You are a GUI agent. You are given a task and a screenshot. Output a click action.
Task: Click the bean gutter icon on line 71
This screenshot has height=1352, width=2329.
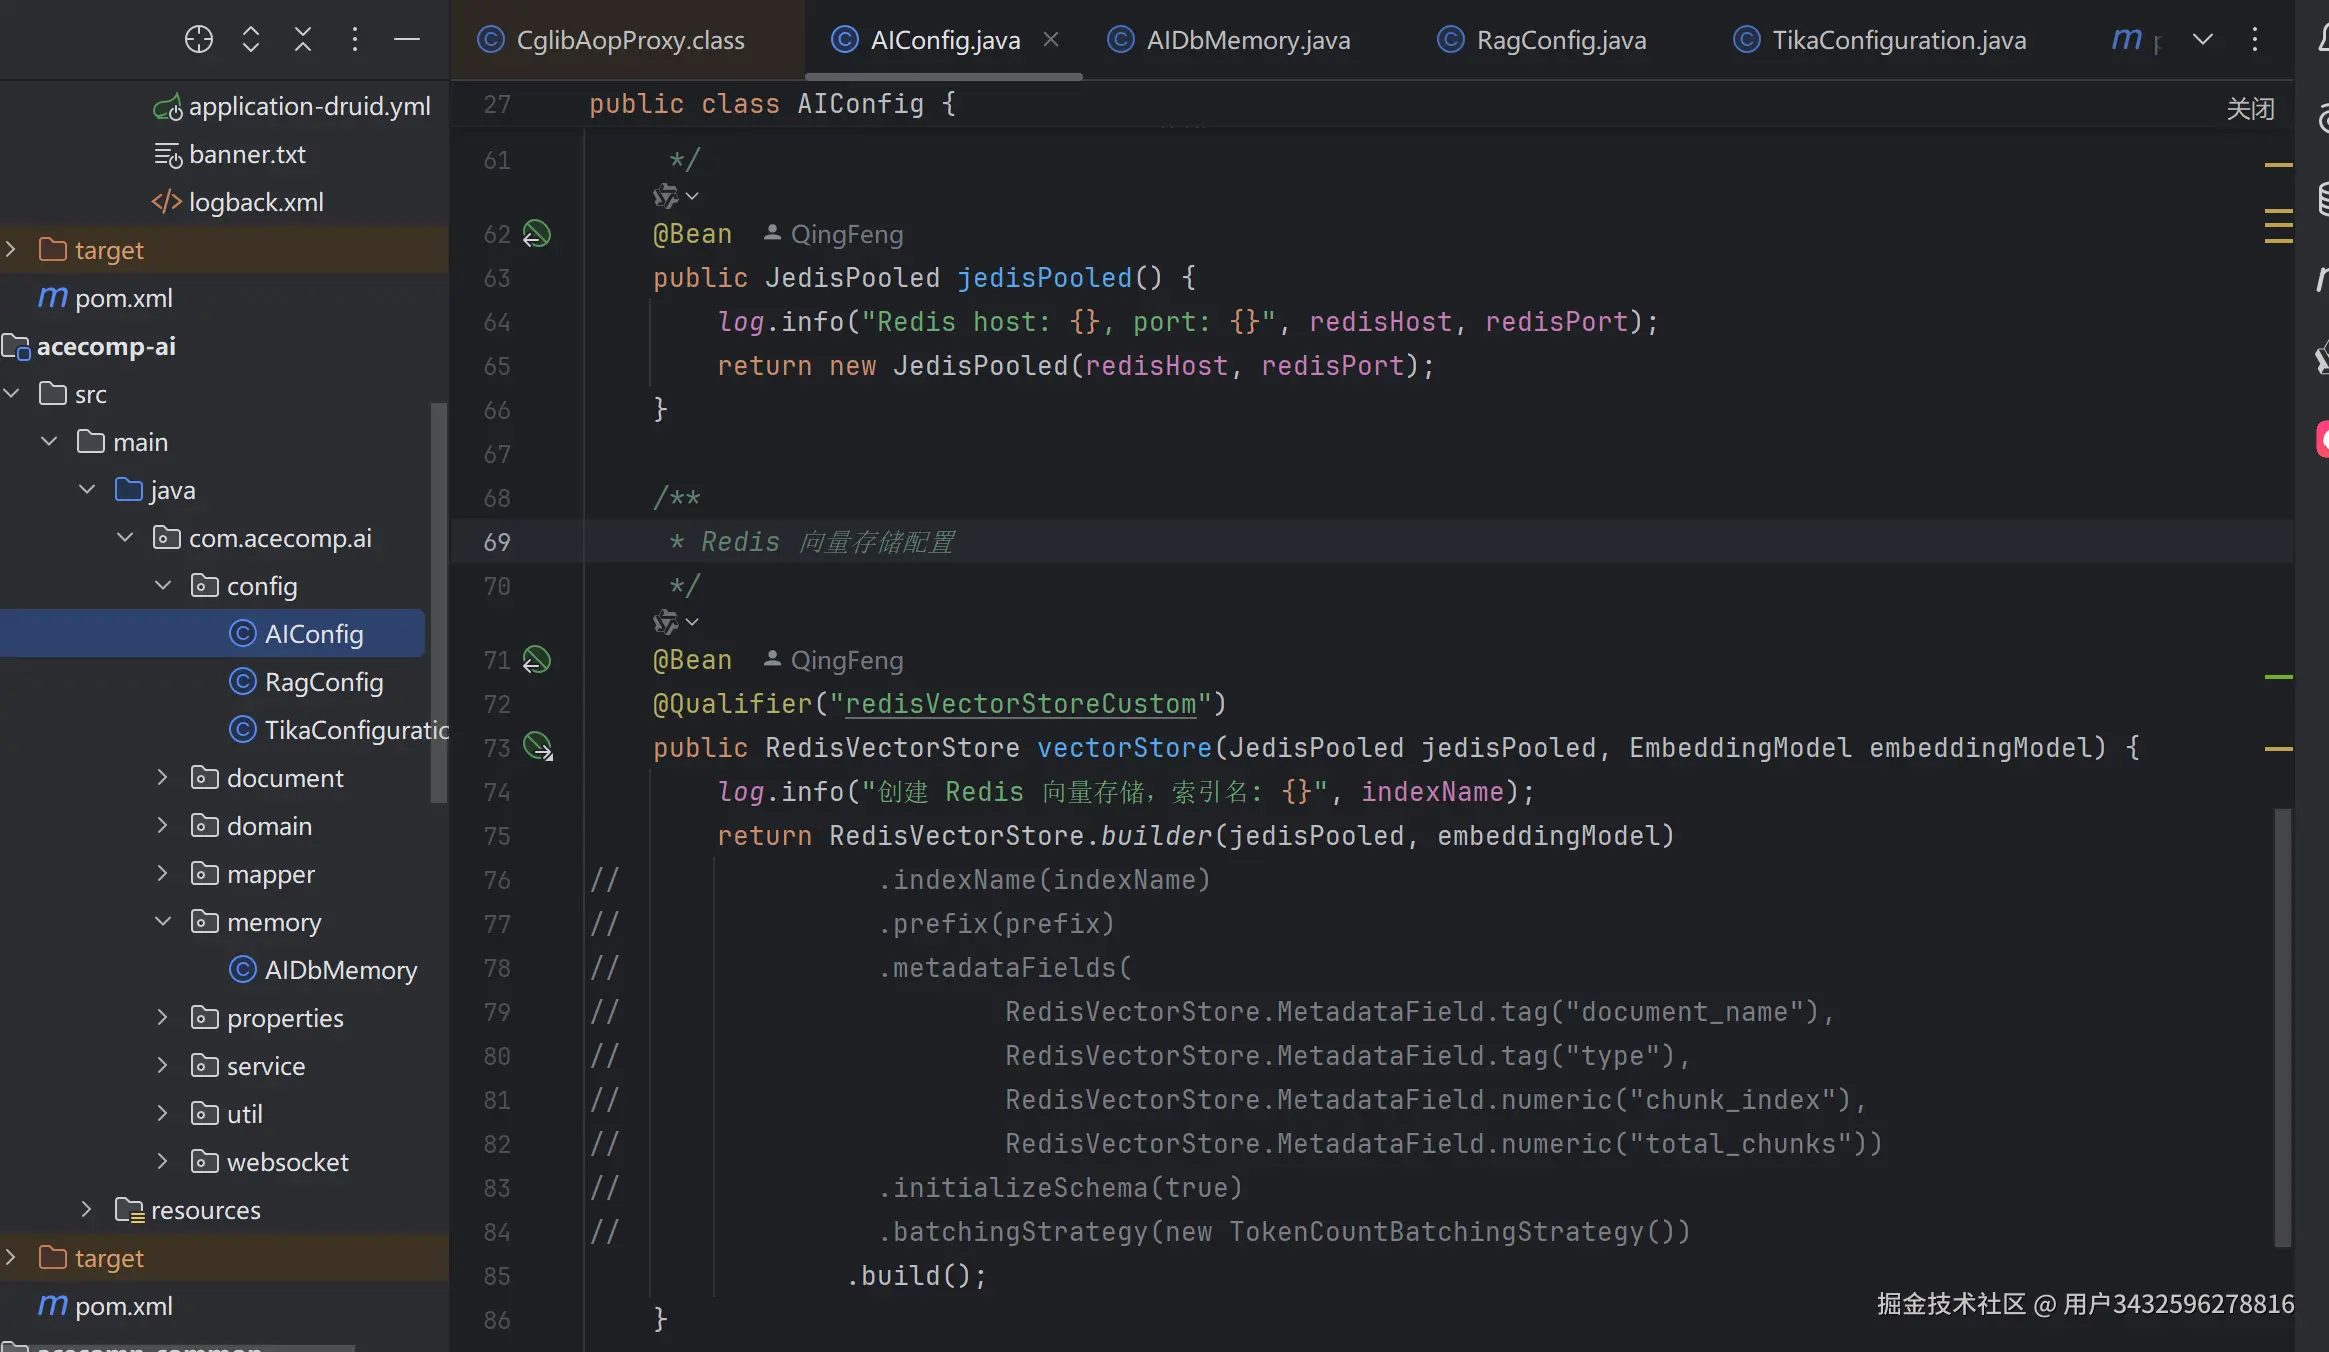click(x=537, y=660)
